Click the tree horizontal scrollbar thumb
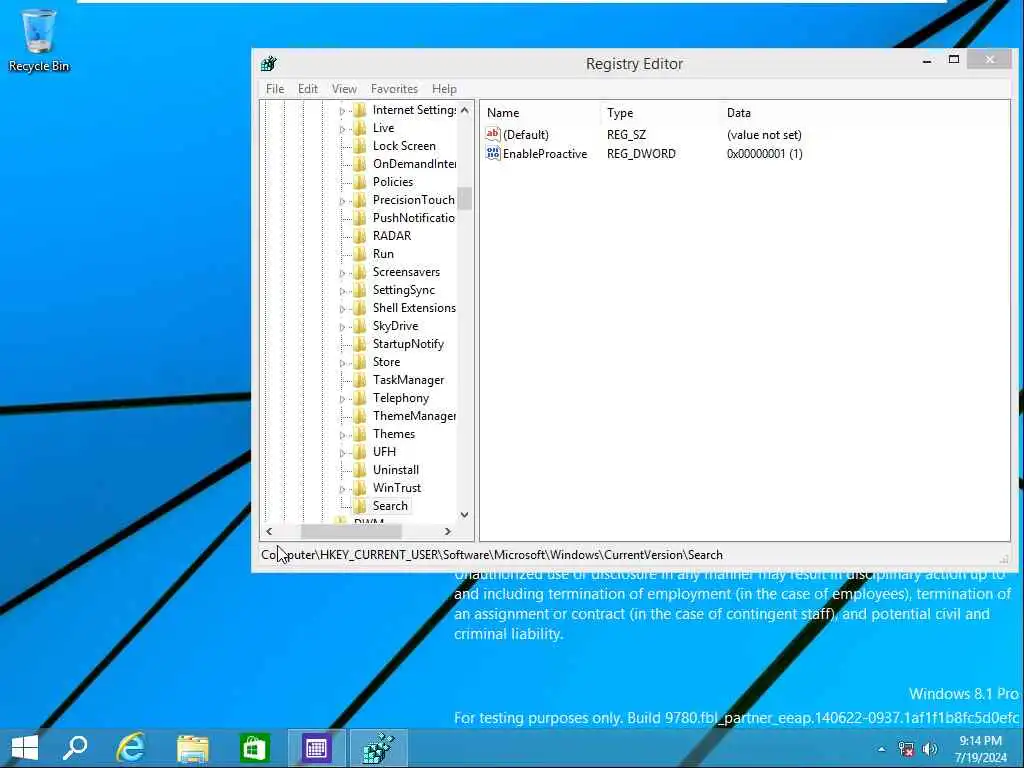1024x768 pixels. (x=351, y=532)
